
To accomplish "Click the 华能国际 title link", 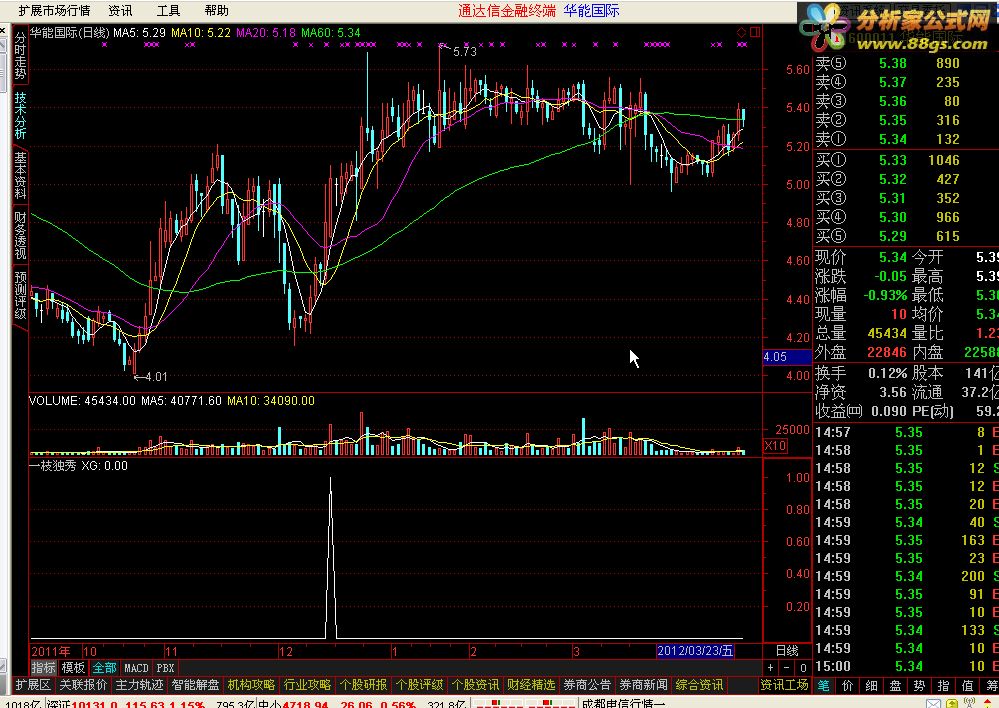I will pos(591,11).
